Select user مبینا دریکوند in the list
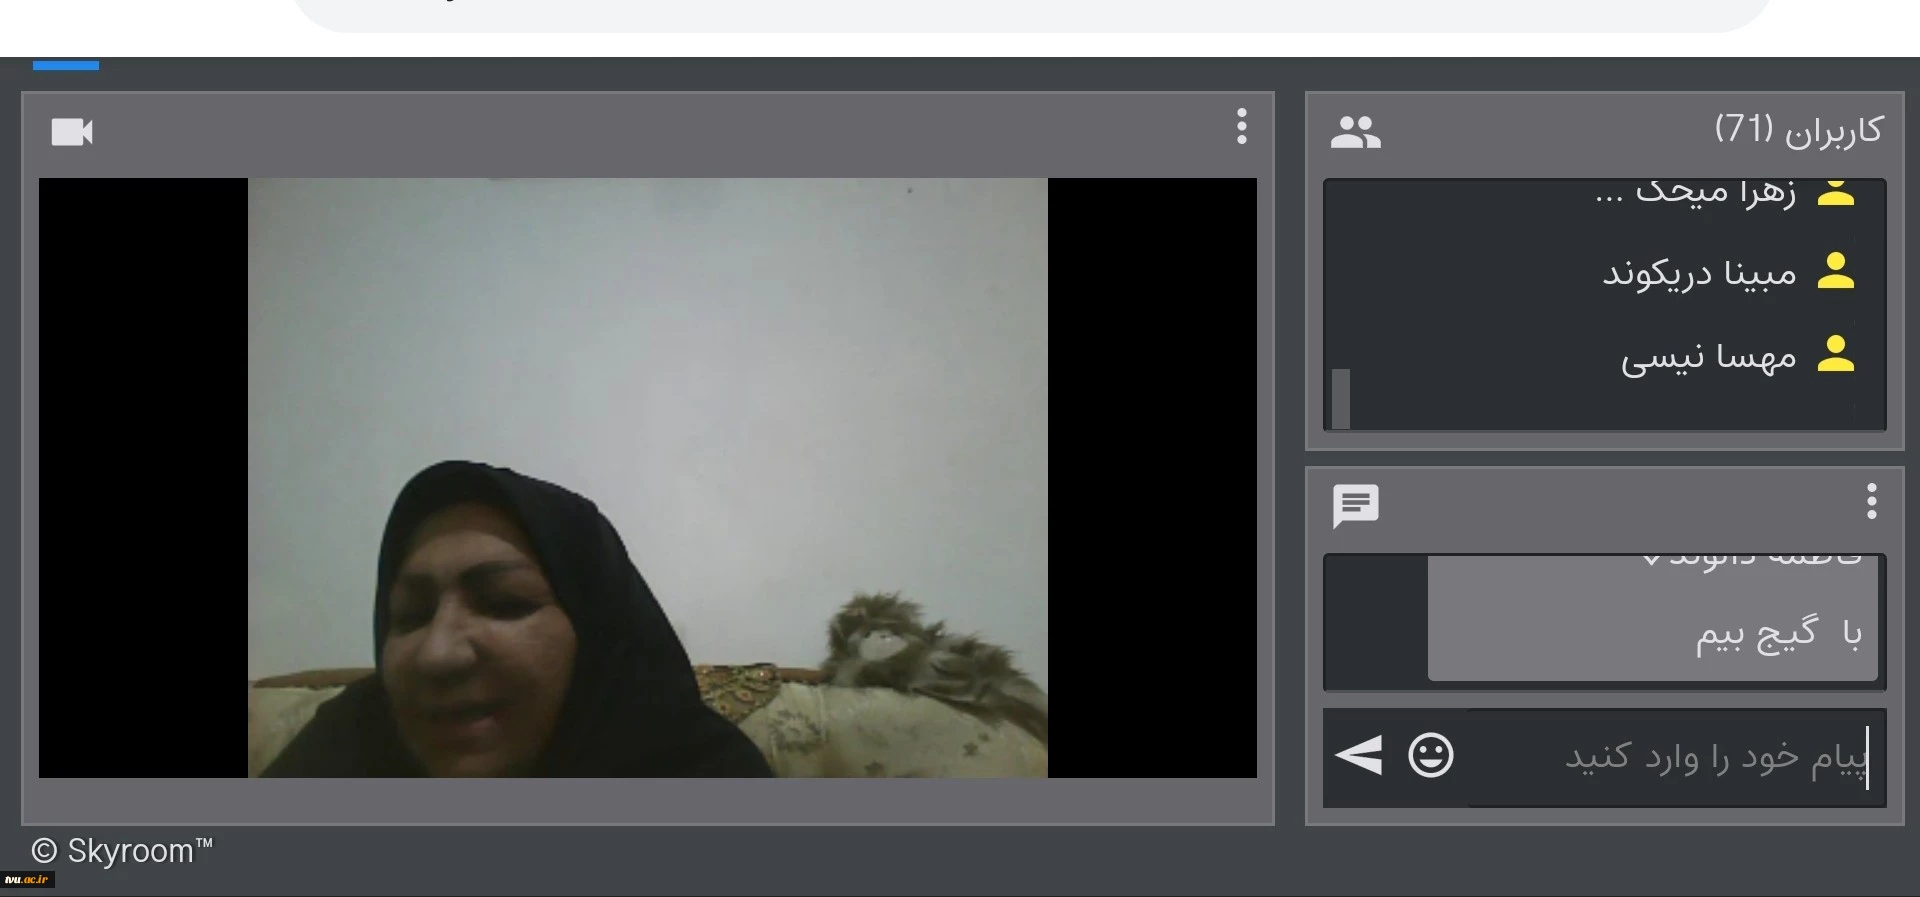Screen dimensions: 1920x897 (1699, 273)
